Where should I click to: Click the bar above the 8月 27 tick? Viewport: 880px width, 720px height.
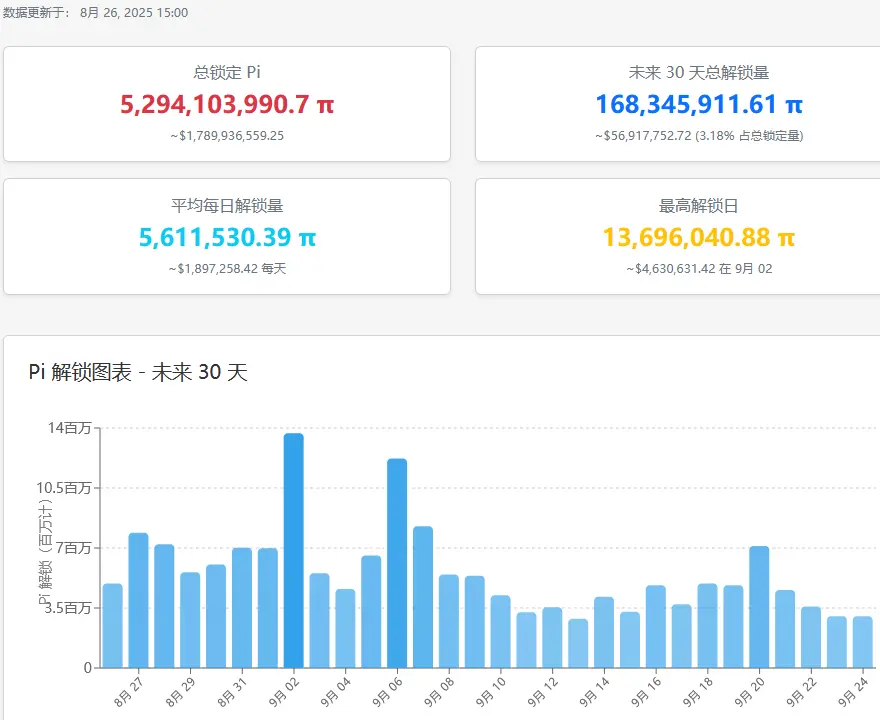pyautogui.click(x=139, y=600)
